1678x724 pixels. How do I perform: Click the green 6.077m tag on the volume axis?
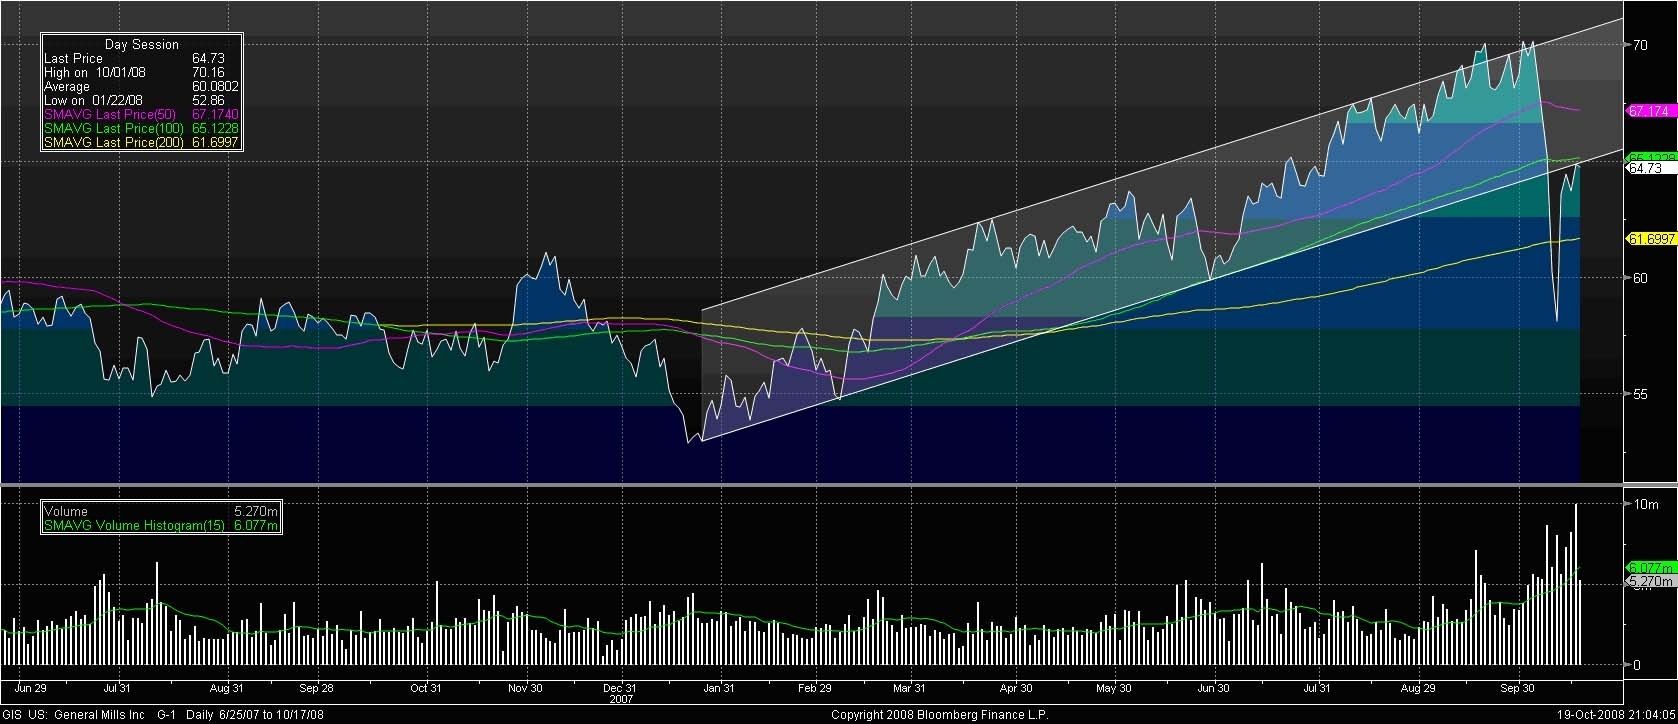[x=1651, y=568]
